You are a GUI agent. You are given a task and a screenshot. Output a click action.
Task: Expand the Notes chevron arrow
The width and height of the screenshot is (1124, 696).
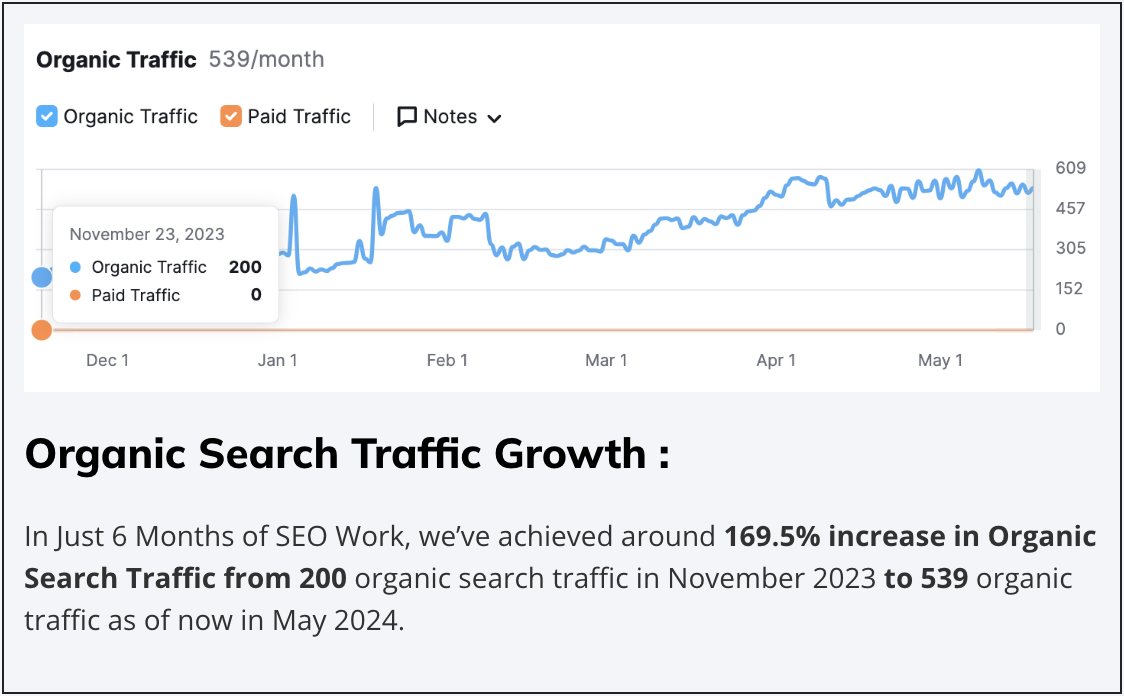[494, 118]
